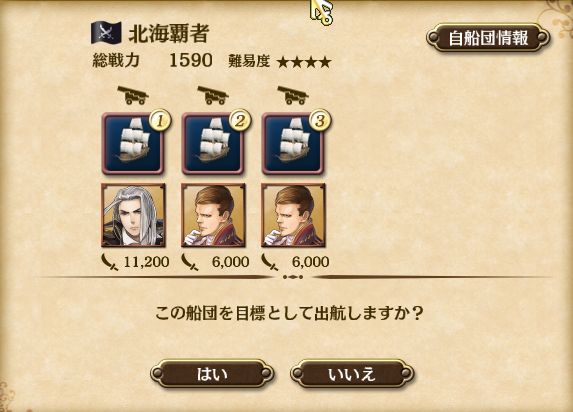Viewport: 573px width, 412px height.
Task: Select the second ship icon numbered 2
Action: click(213, 143)
